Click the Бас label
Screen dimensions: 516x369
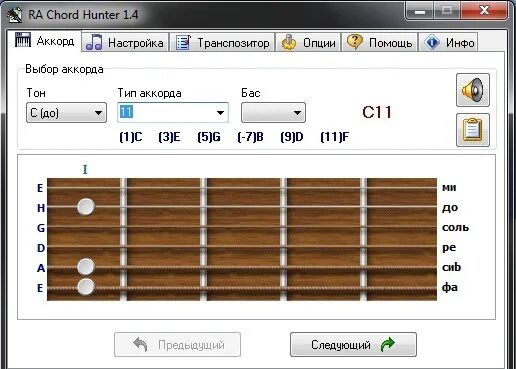pyautogui.click(x=251, y=93)
